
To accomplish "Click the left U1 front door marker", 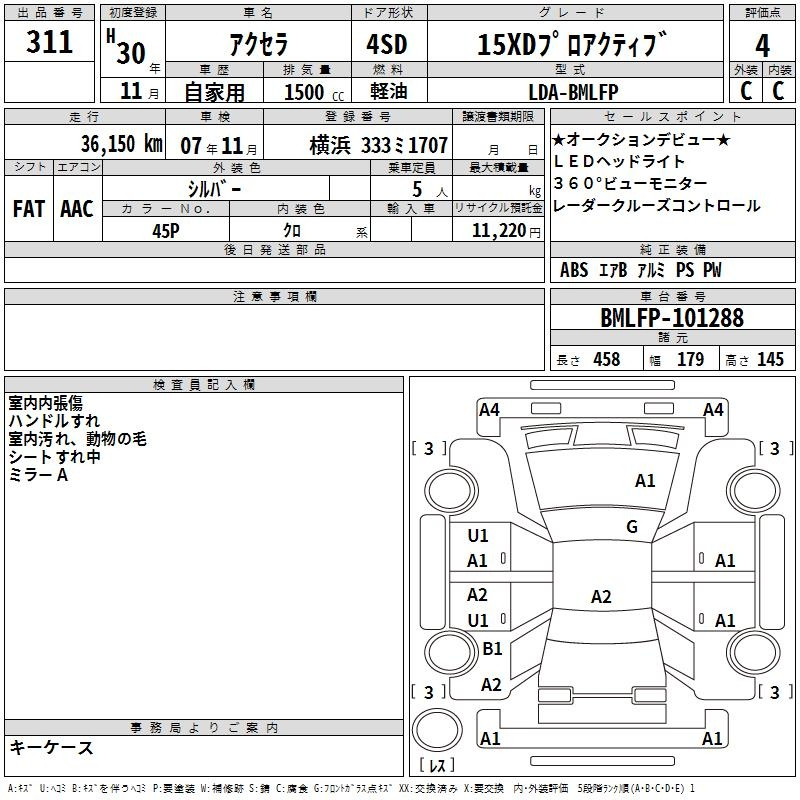I will tap(478, 535).
